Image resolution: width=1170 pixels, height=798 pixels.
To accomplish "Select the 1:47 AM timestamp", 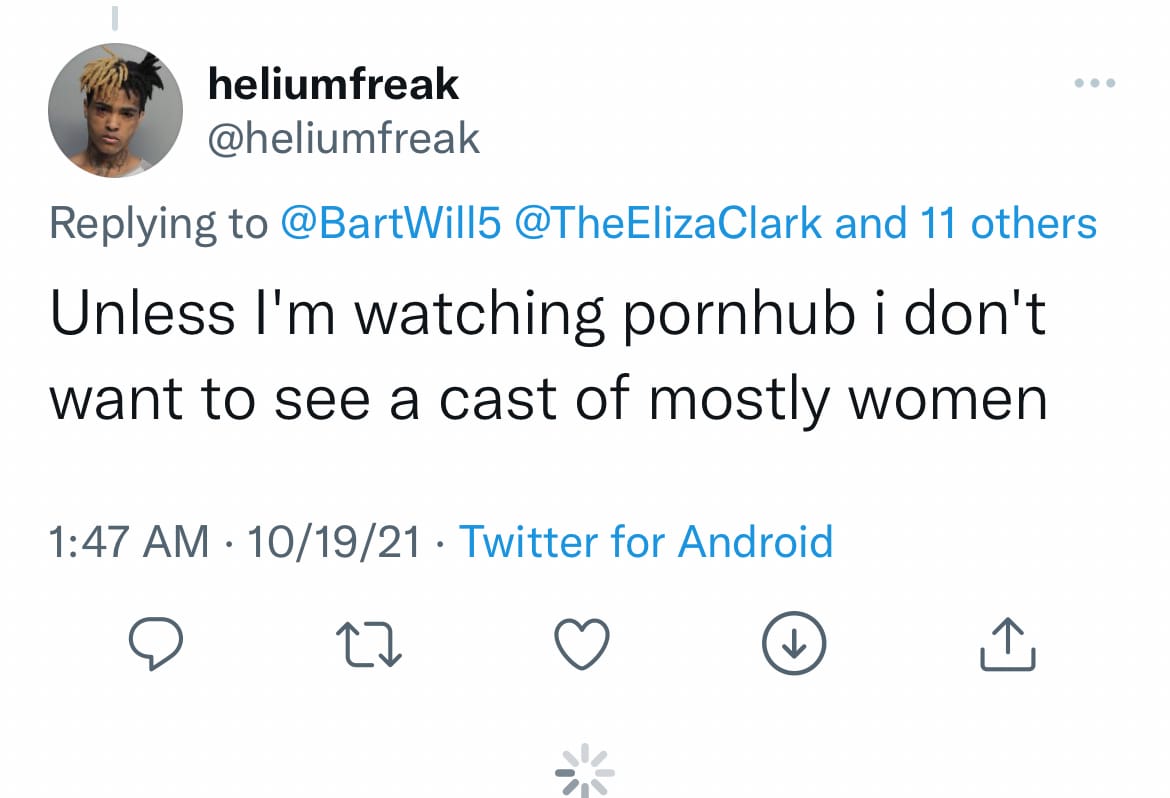I will coord(129,541).
